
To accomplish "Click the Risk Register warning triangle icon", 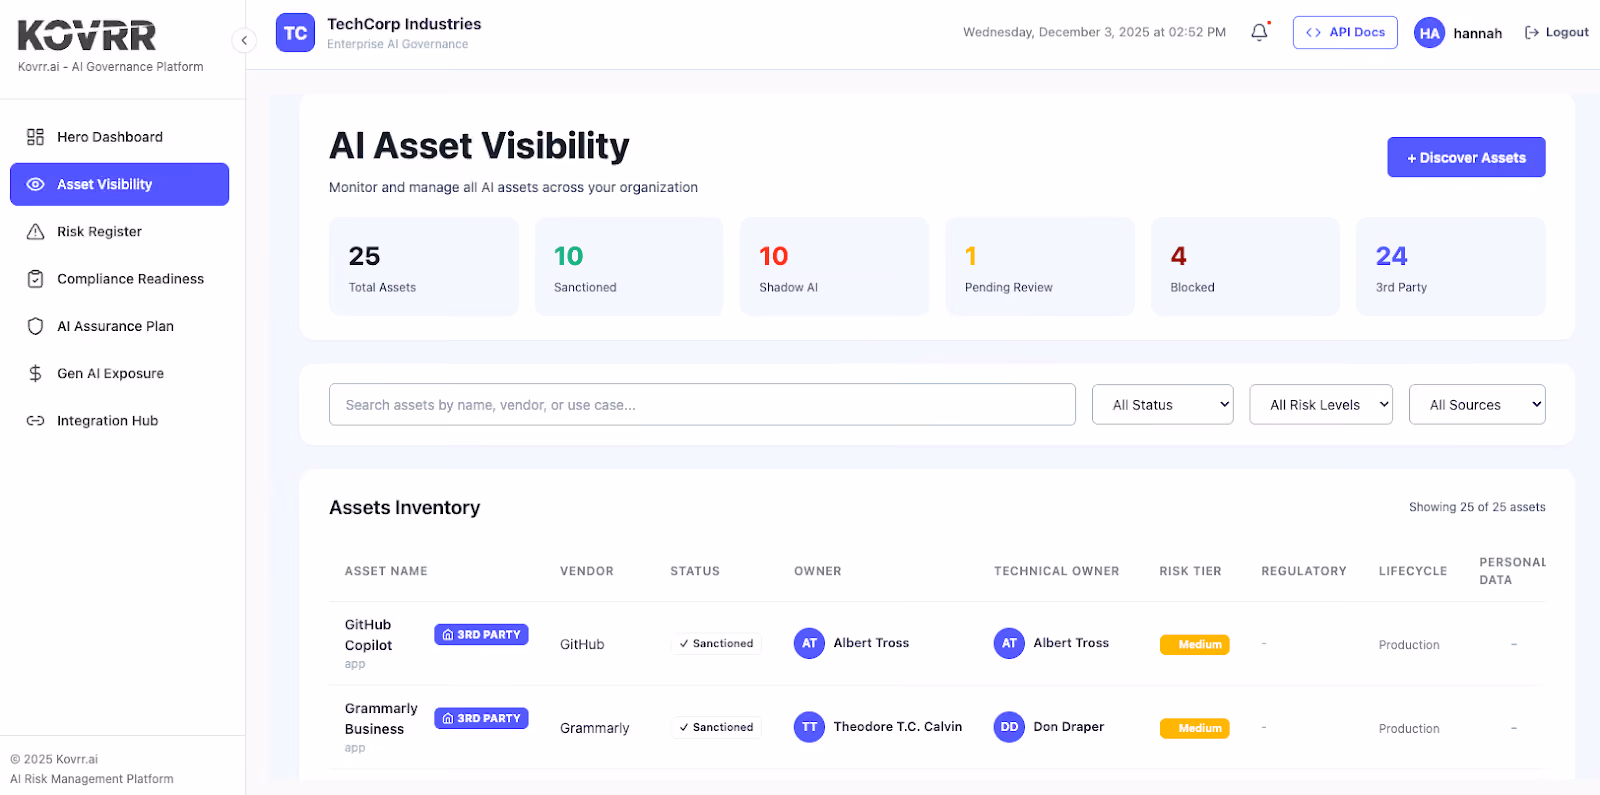I will 35,232.
